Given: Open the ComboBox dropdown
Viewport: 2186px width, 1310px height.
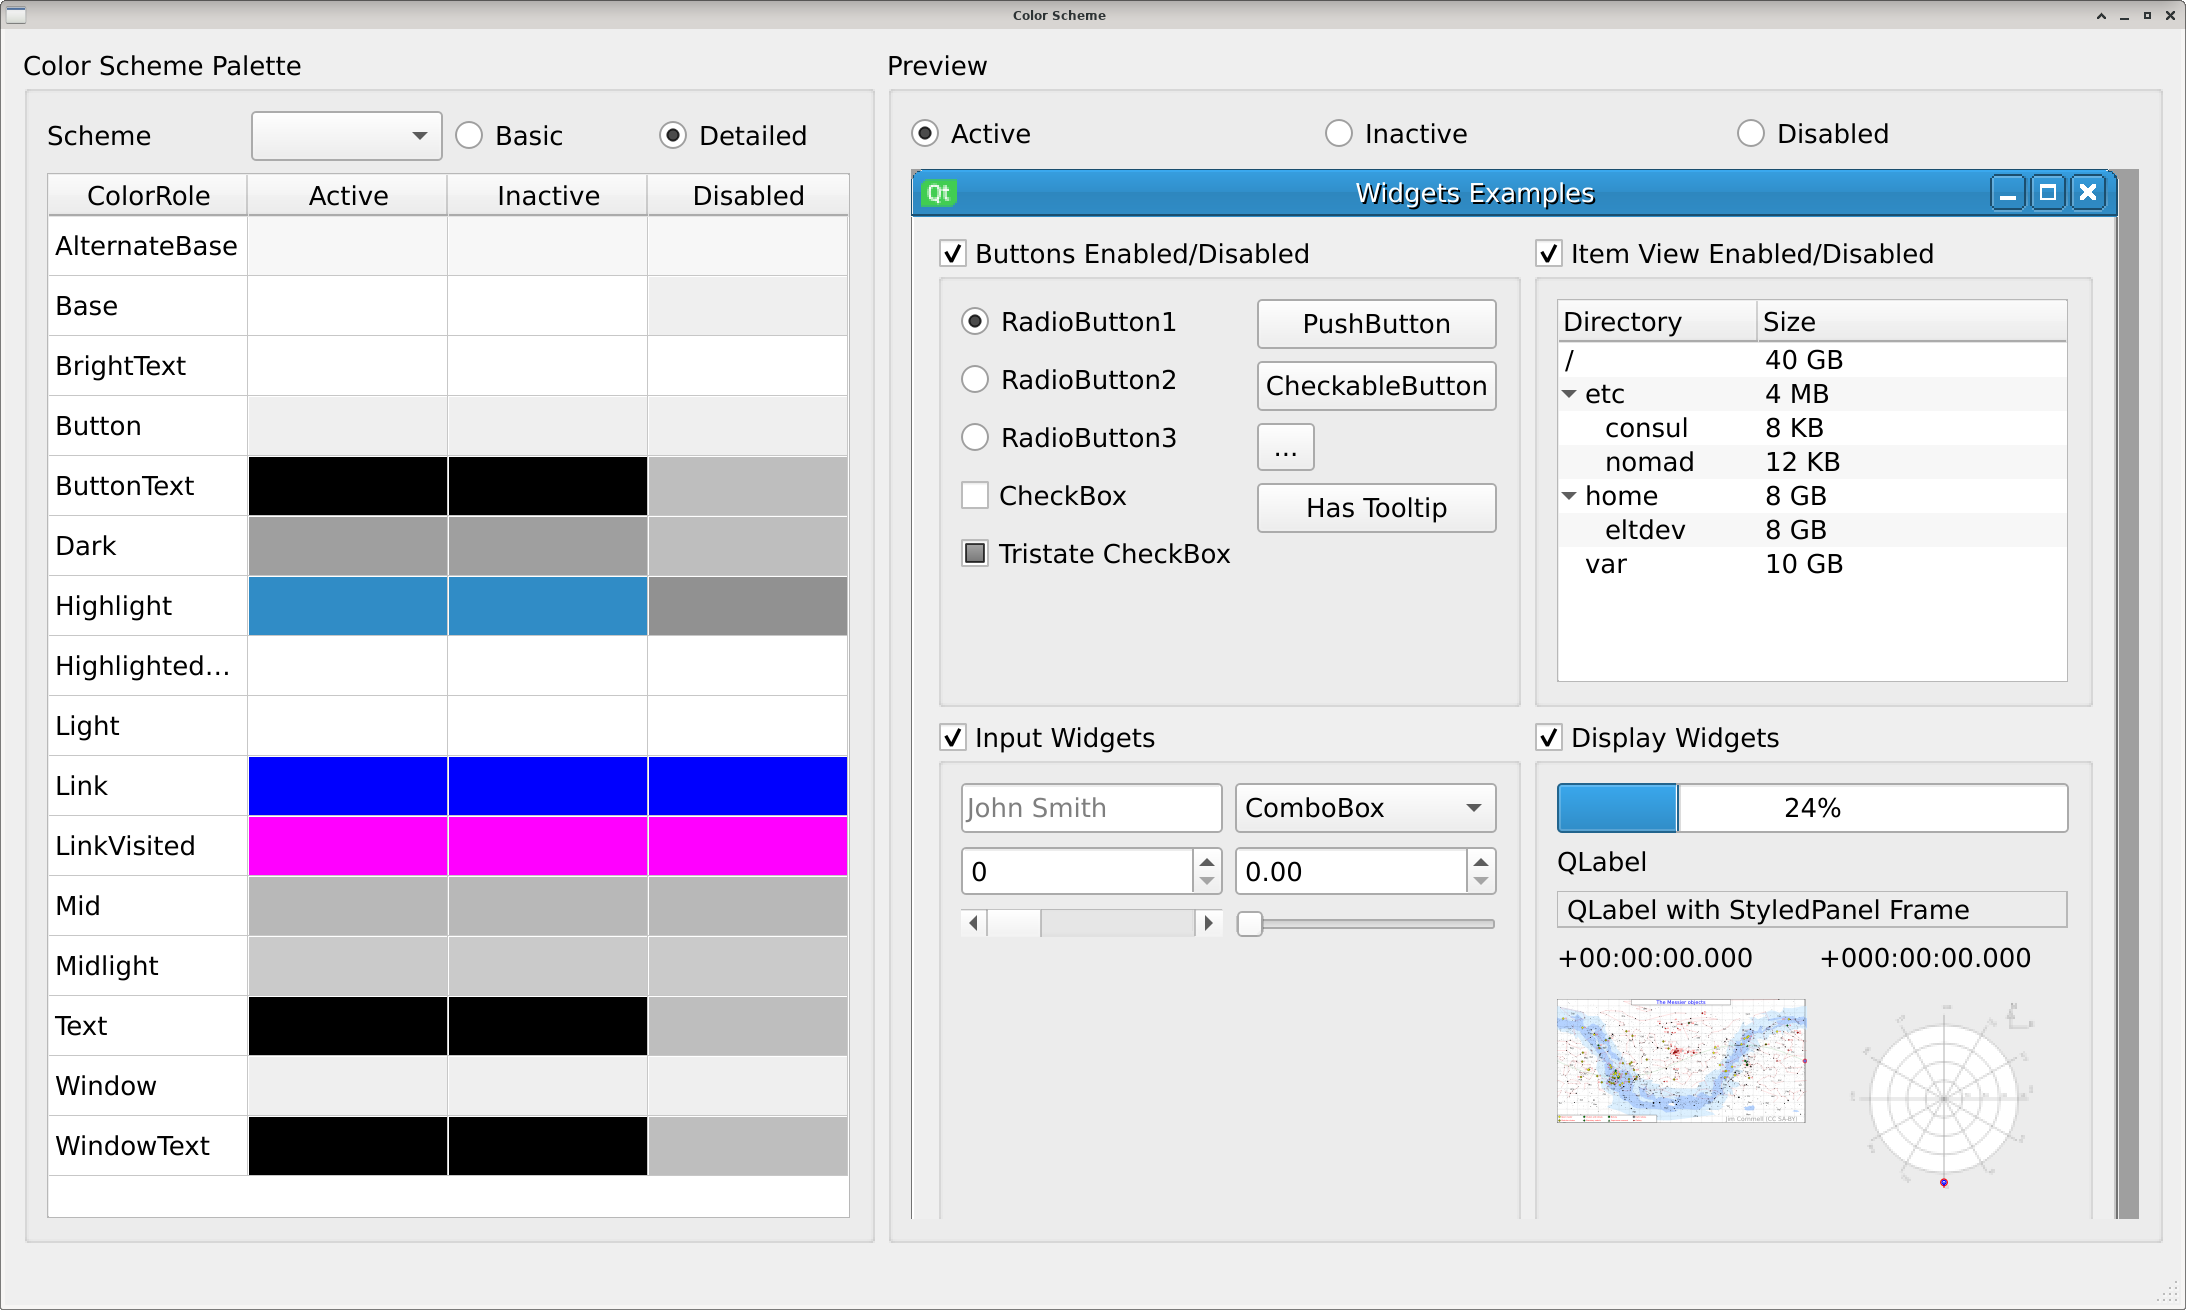Looking at the screenshot, I should point(1365,807).
